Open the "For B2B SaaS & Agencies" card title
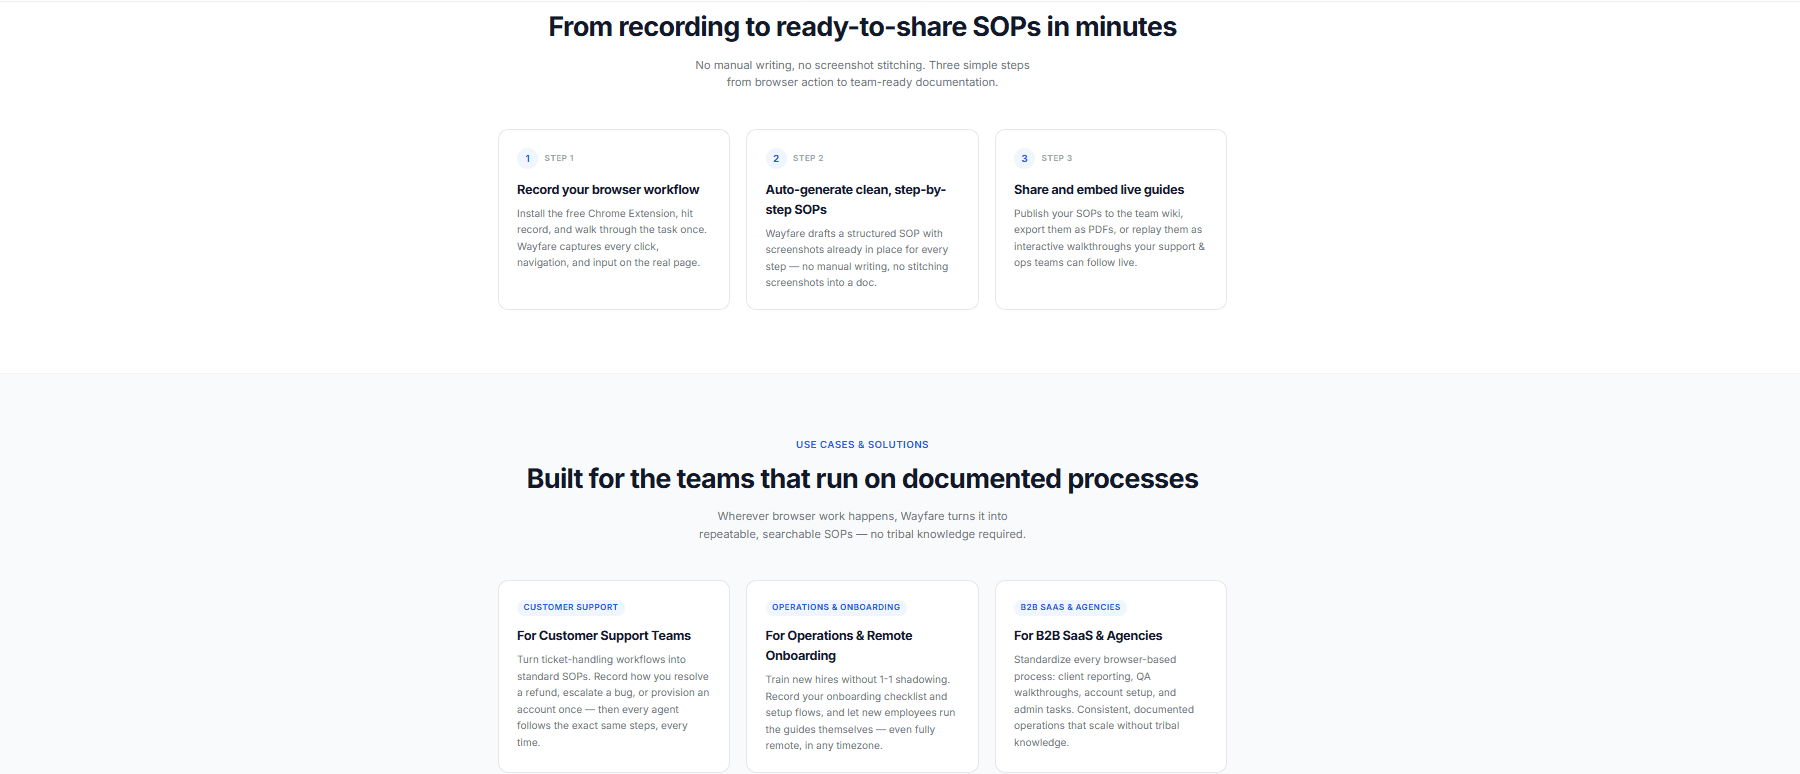The height and width of the screenshot is (774, 1800). [x=1088, y=636]
